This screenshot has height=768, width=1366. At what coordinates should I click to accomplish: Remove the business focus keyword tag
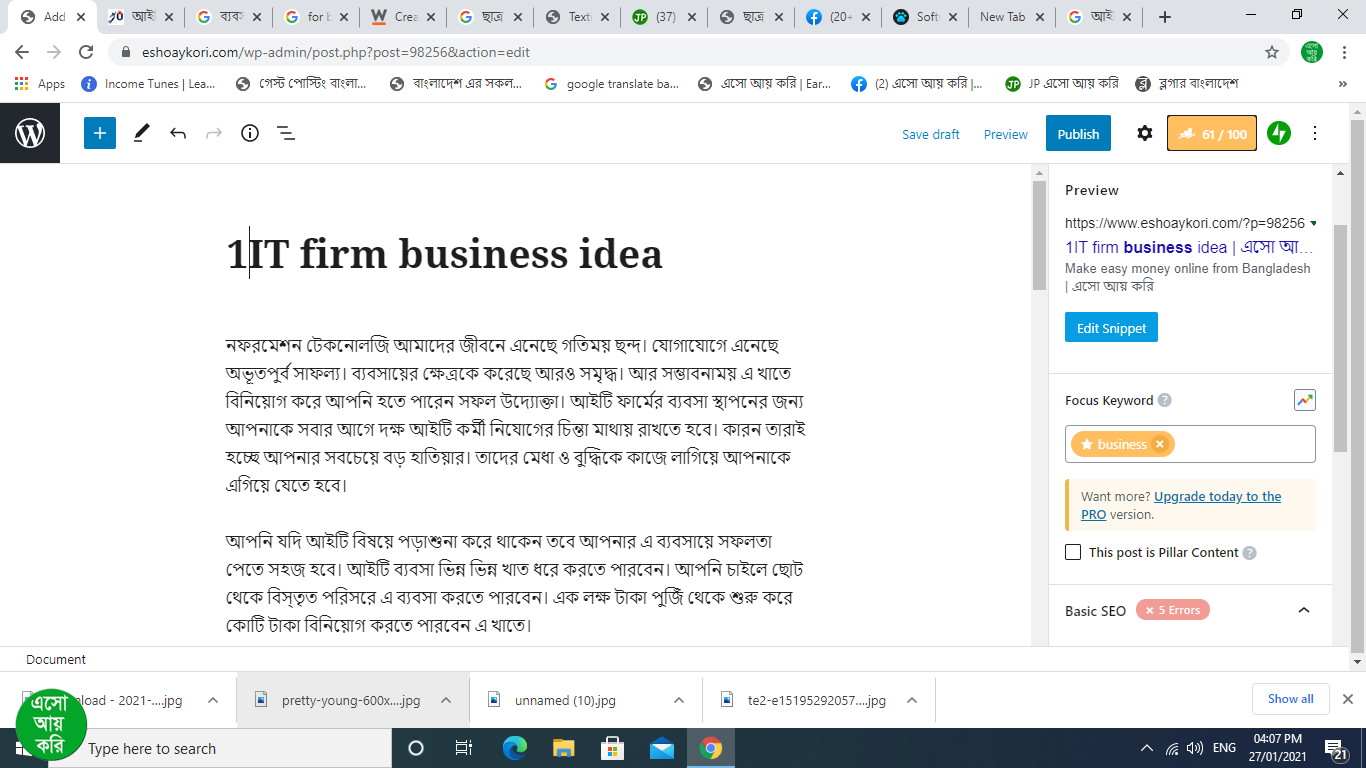click(1160, 444)
